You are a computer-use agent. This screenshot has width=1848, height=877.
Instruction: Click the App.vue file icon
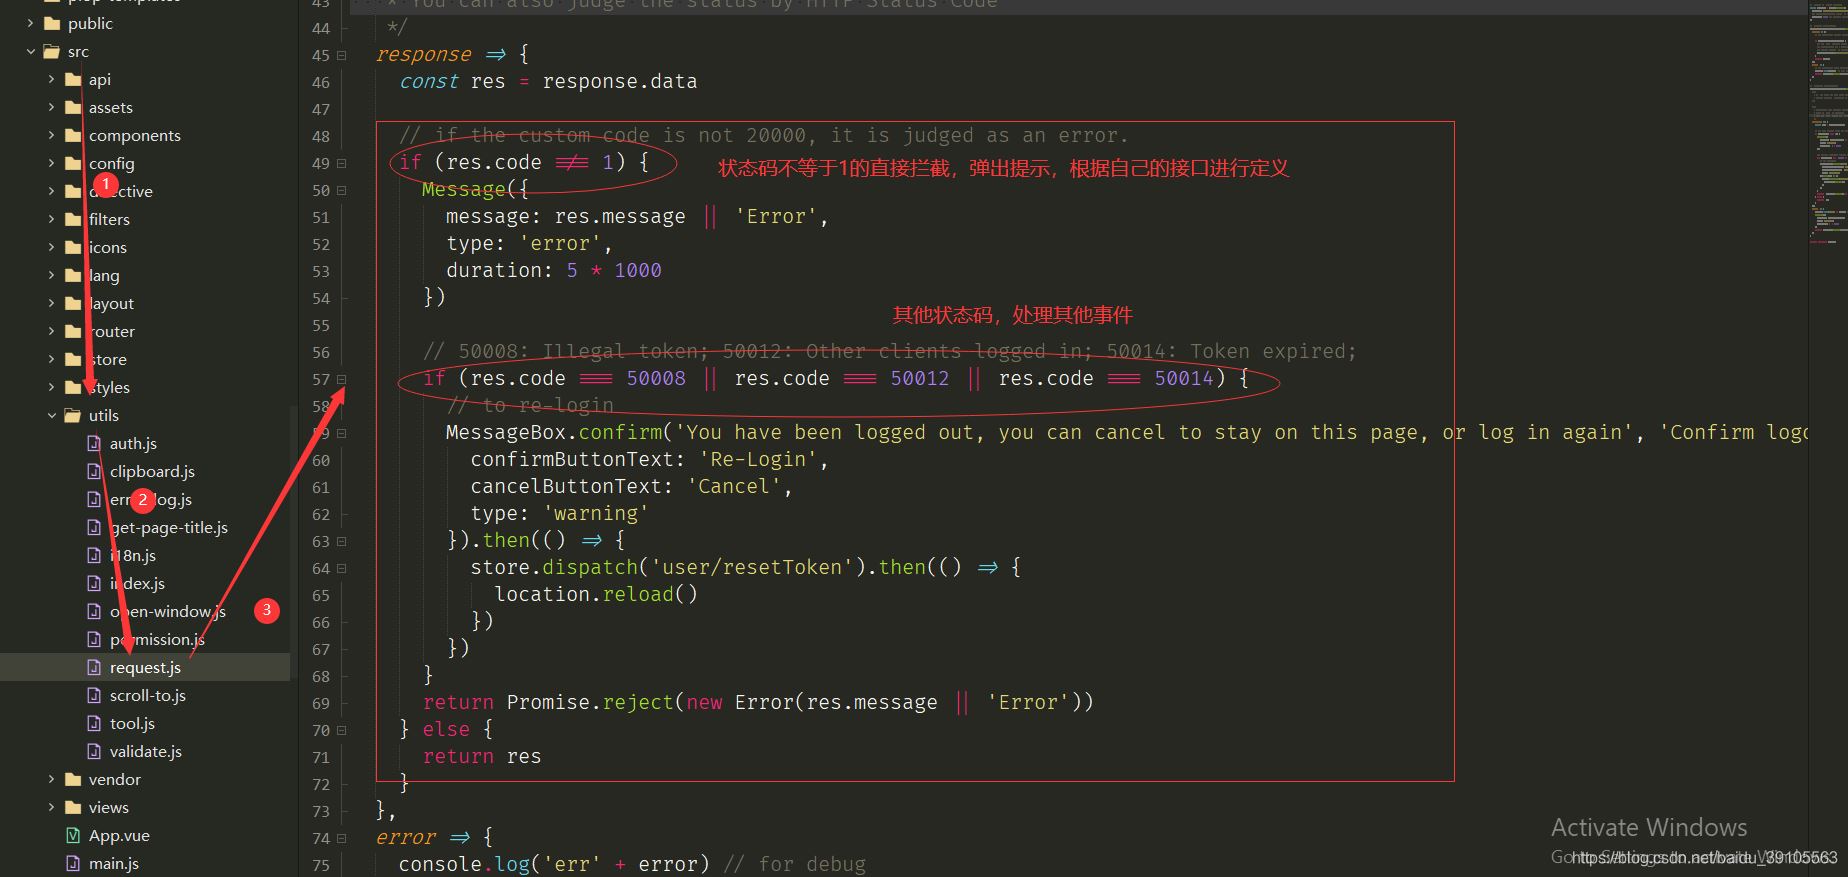(73, 835)
